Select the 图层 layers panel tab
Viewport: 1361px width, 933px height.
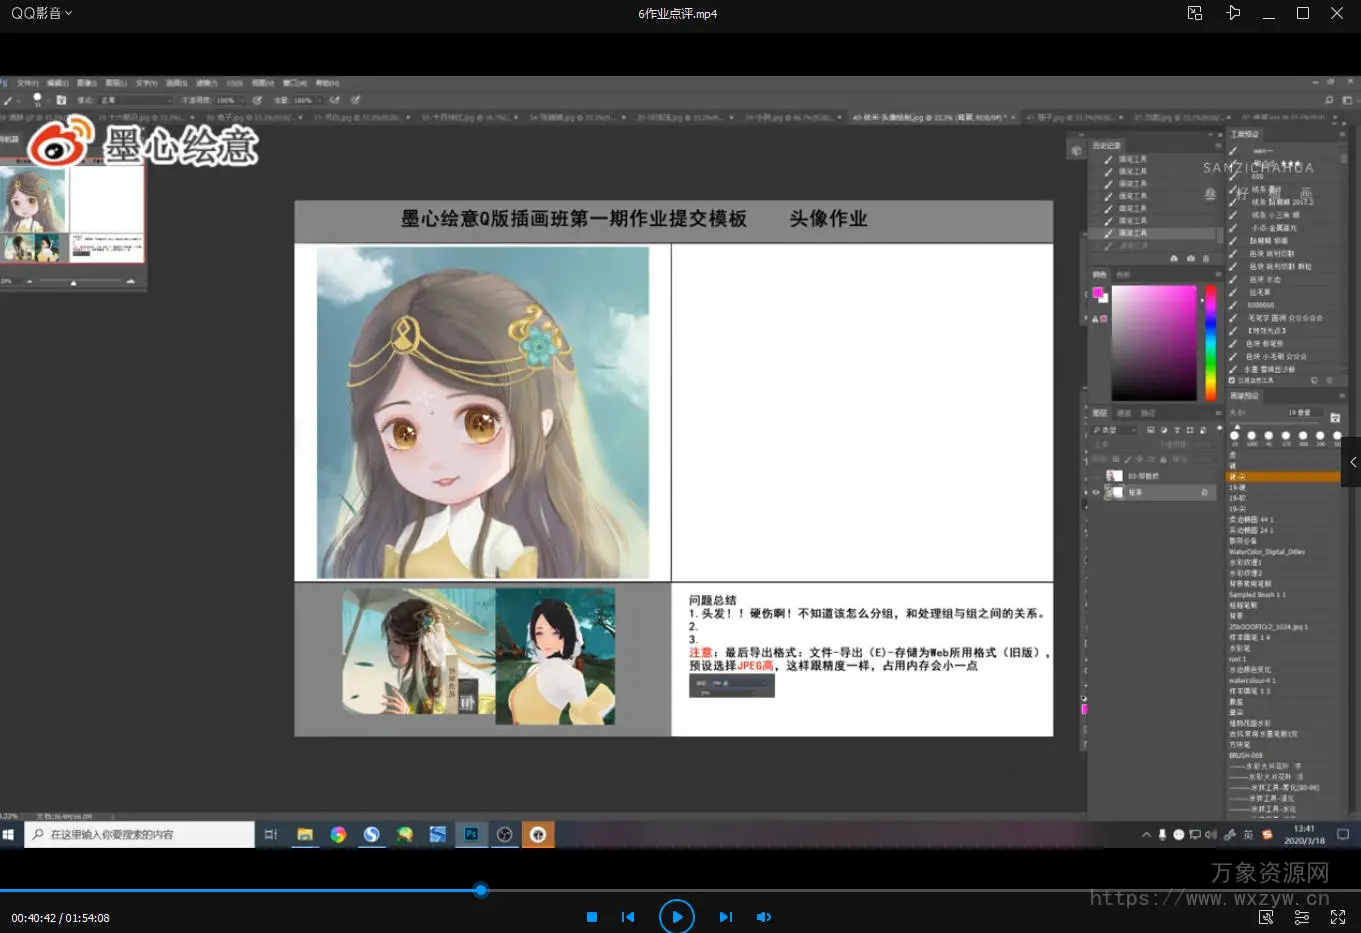[1100, 413]
